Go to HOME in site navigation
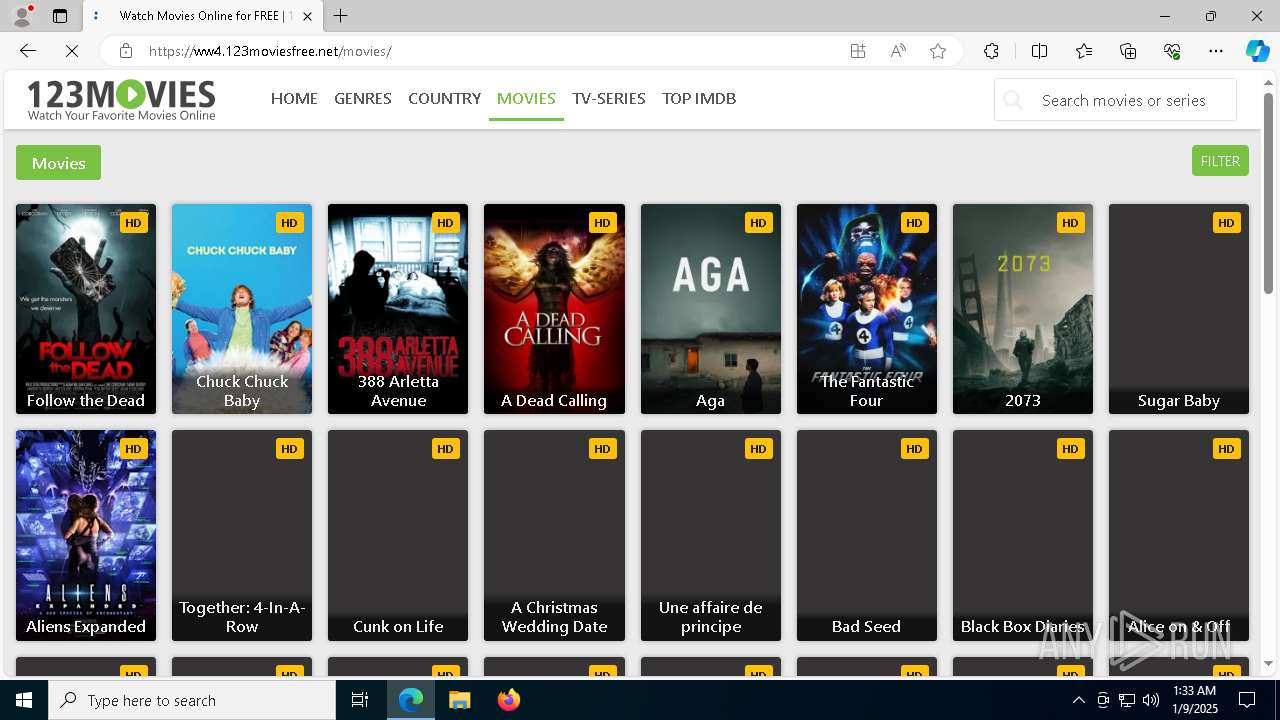1280x720 pixels. [x=294, y=98]
